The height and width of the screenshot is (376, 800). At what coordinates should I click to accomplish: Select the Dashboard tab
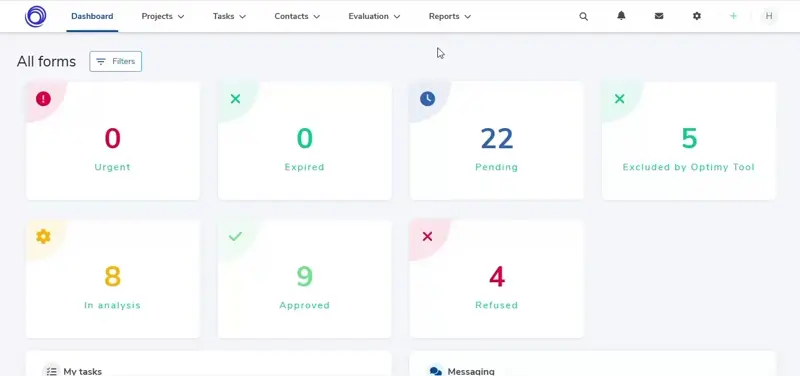coord(92,16)
